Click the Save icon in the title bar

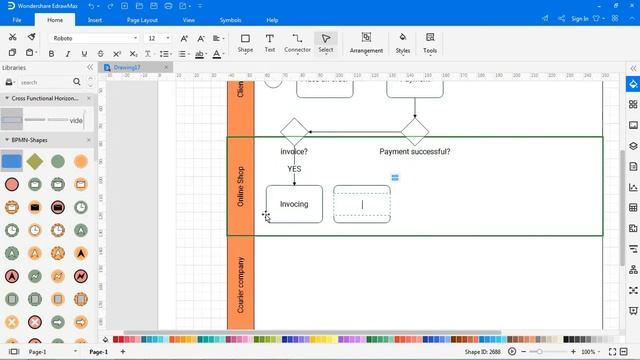[154, 6]
